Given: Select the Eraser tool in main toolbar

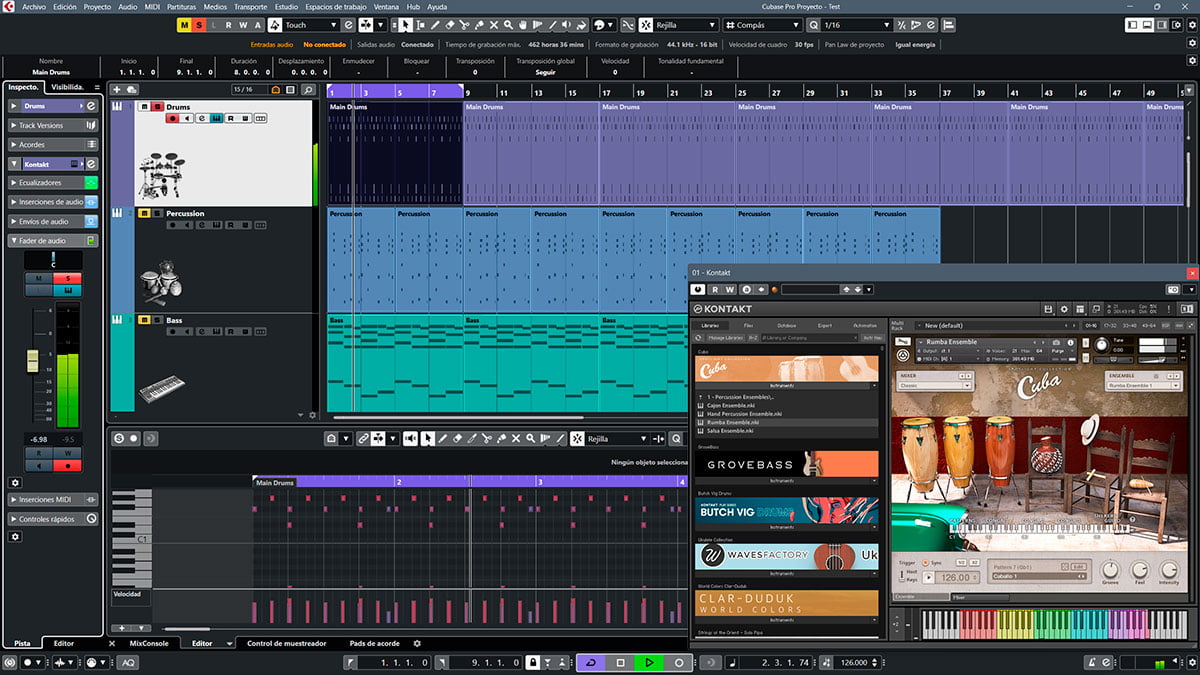Looking at the screenshot, I should click(x=449, y=25).
